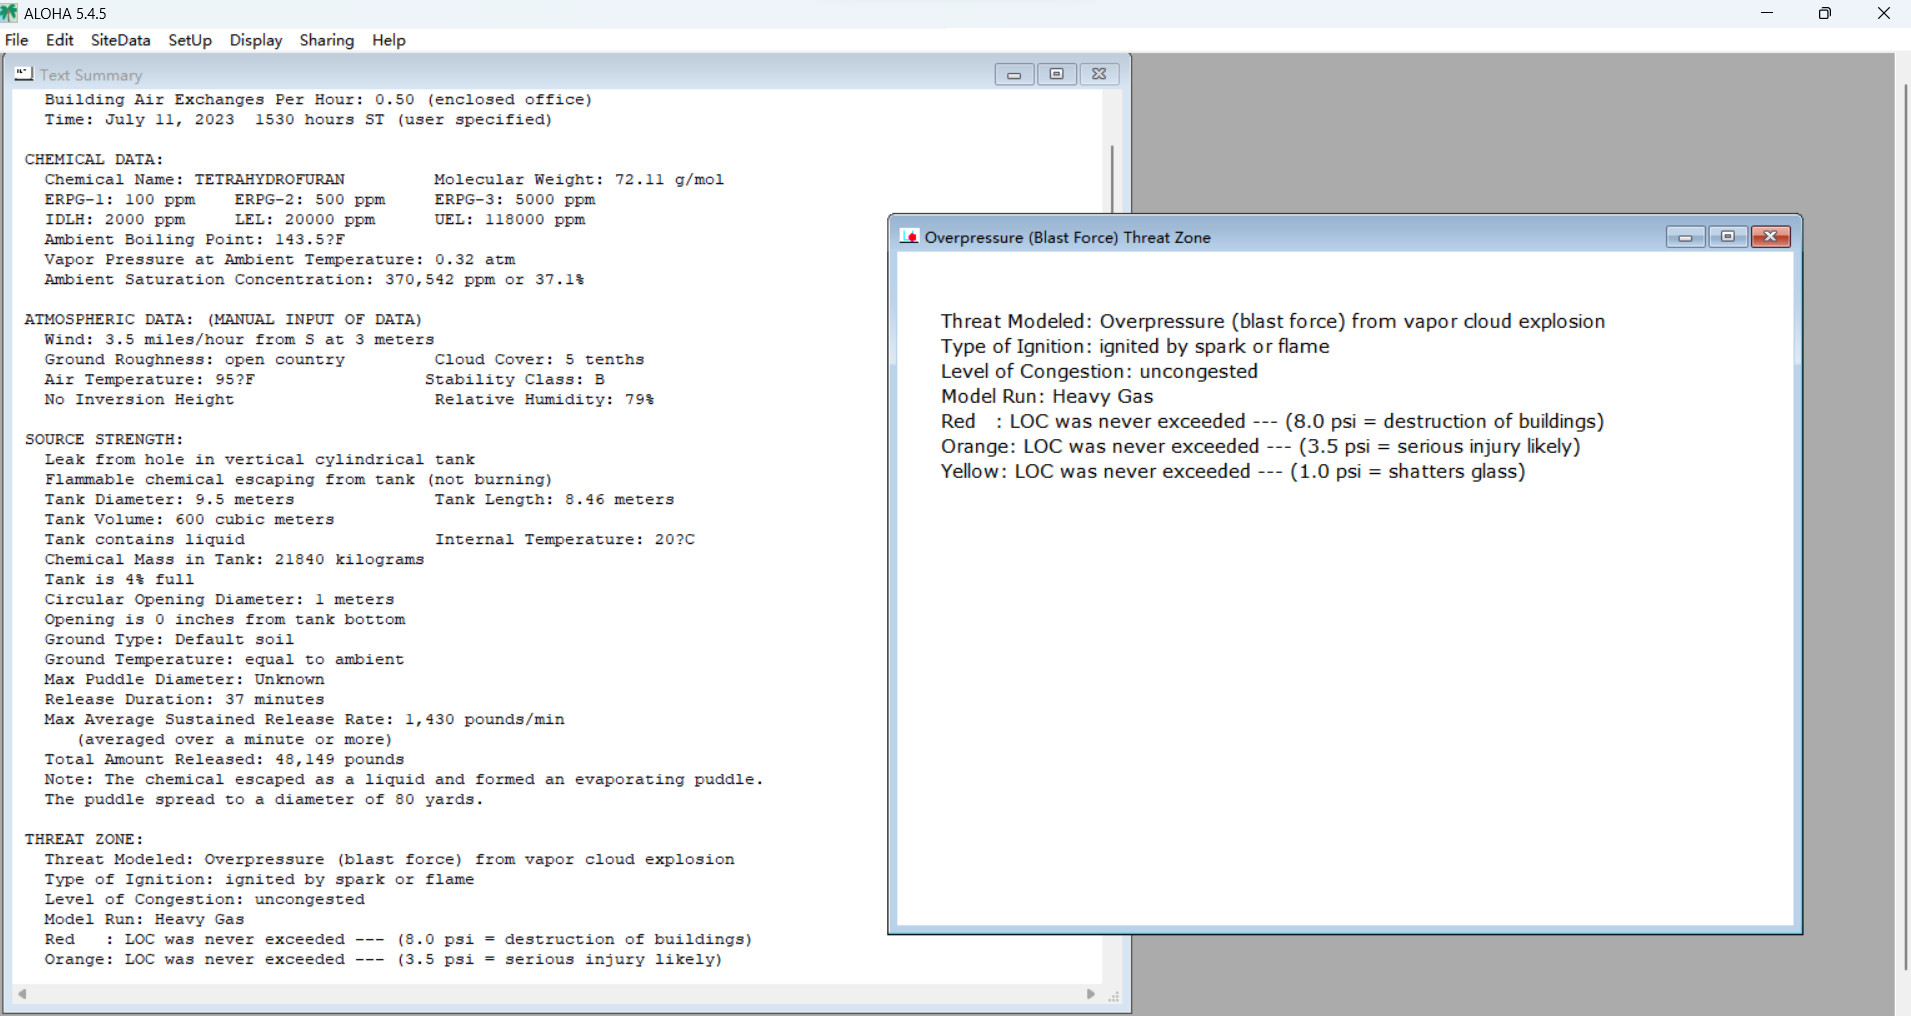Click 'ERPG-1: 100 ppm' value

pyautogui.click(x=120, y=199)
